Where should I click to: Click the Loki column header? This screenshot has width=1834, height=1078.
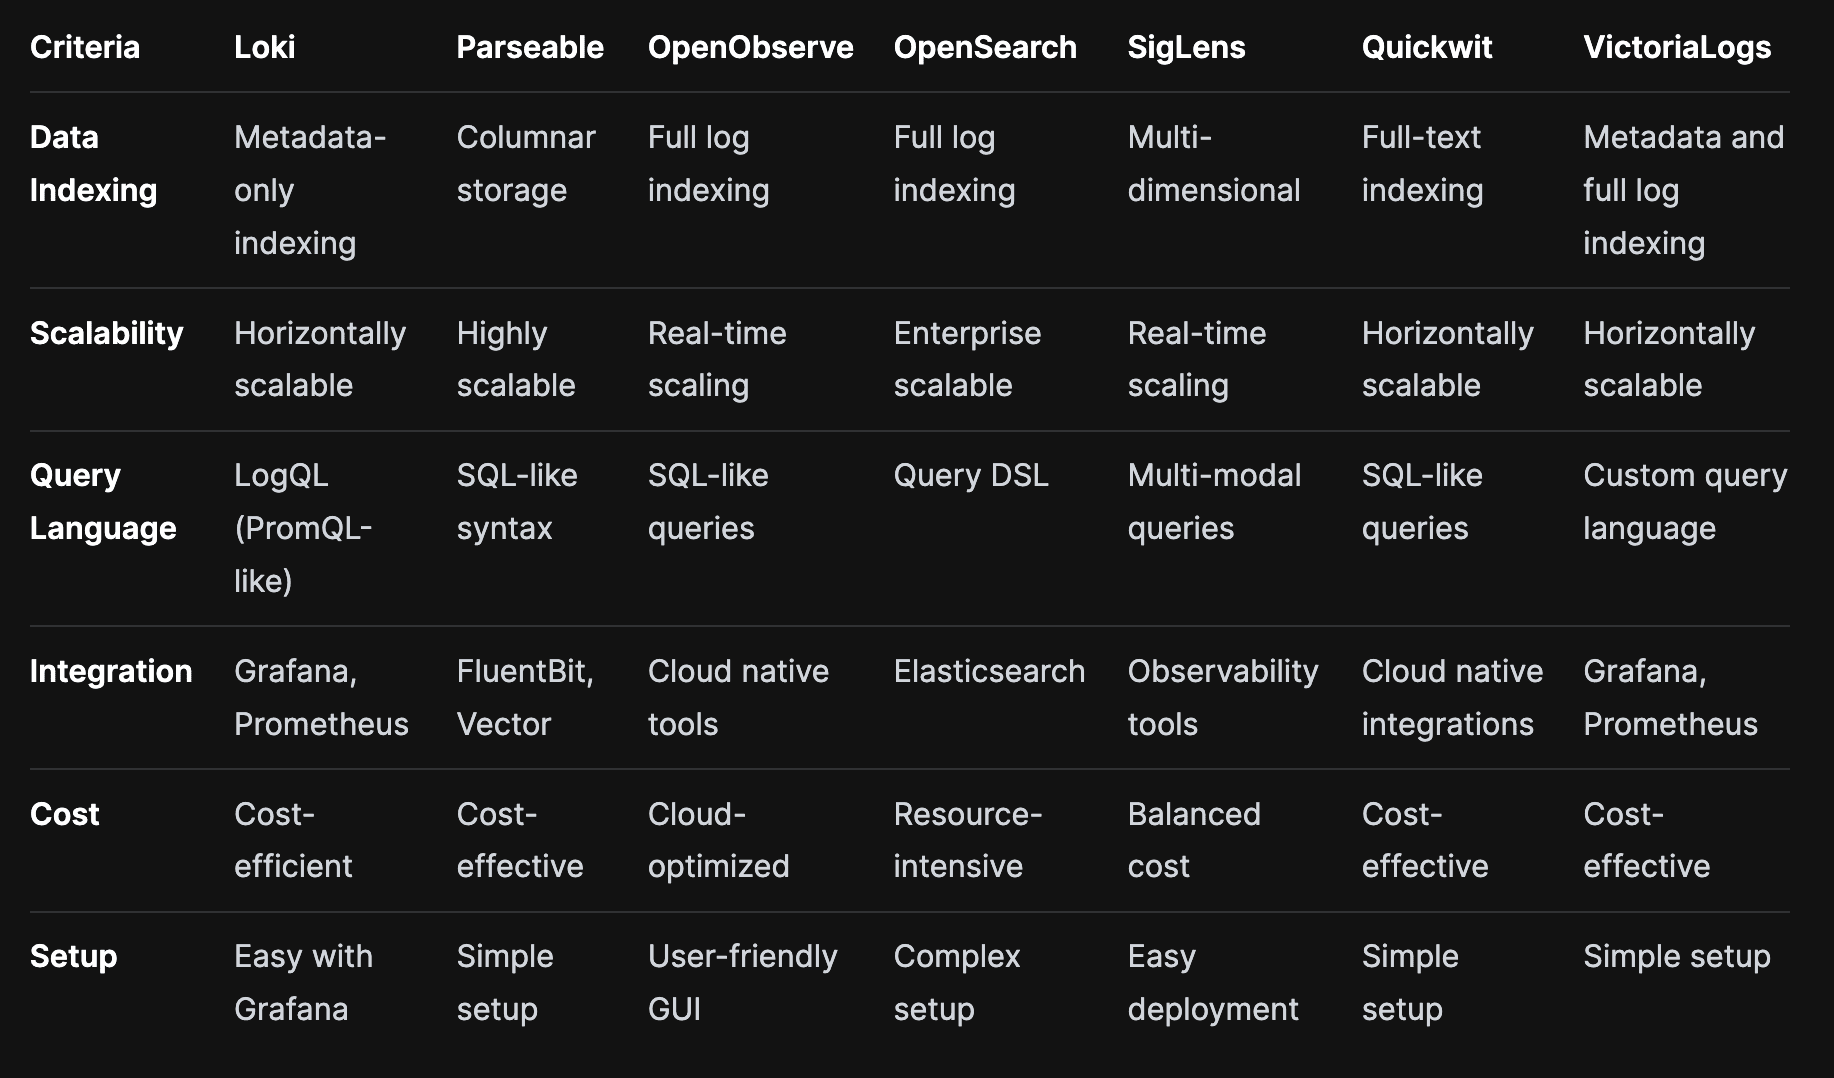[x=264, y=47]
